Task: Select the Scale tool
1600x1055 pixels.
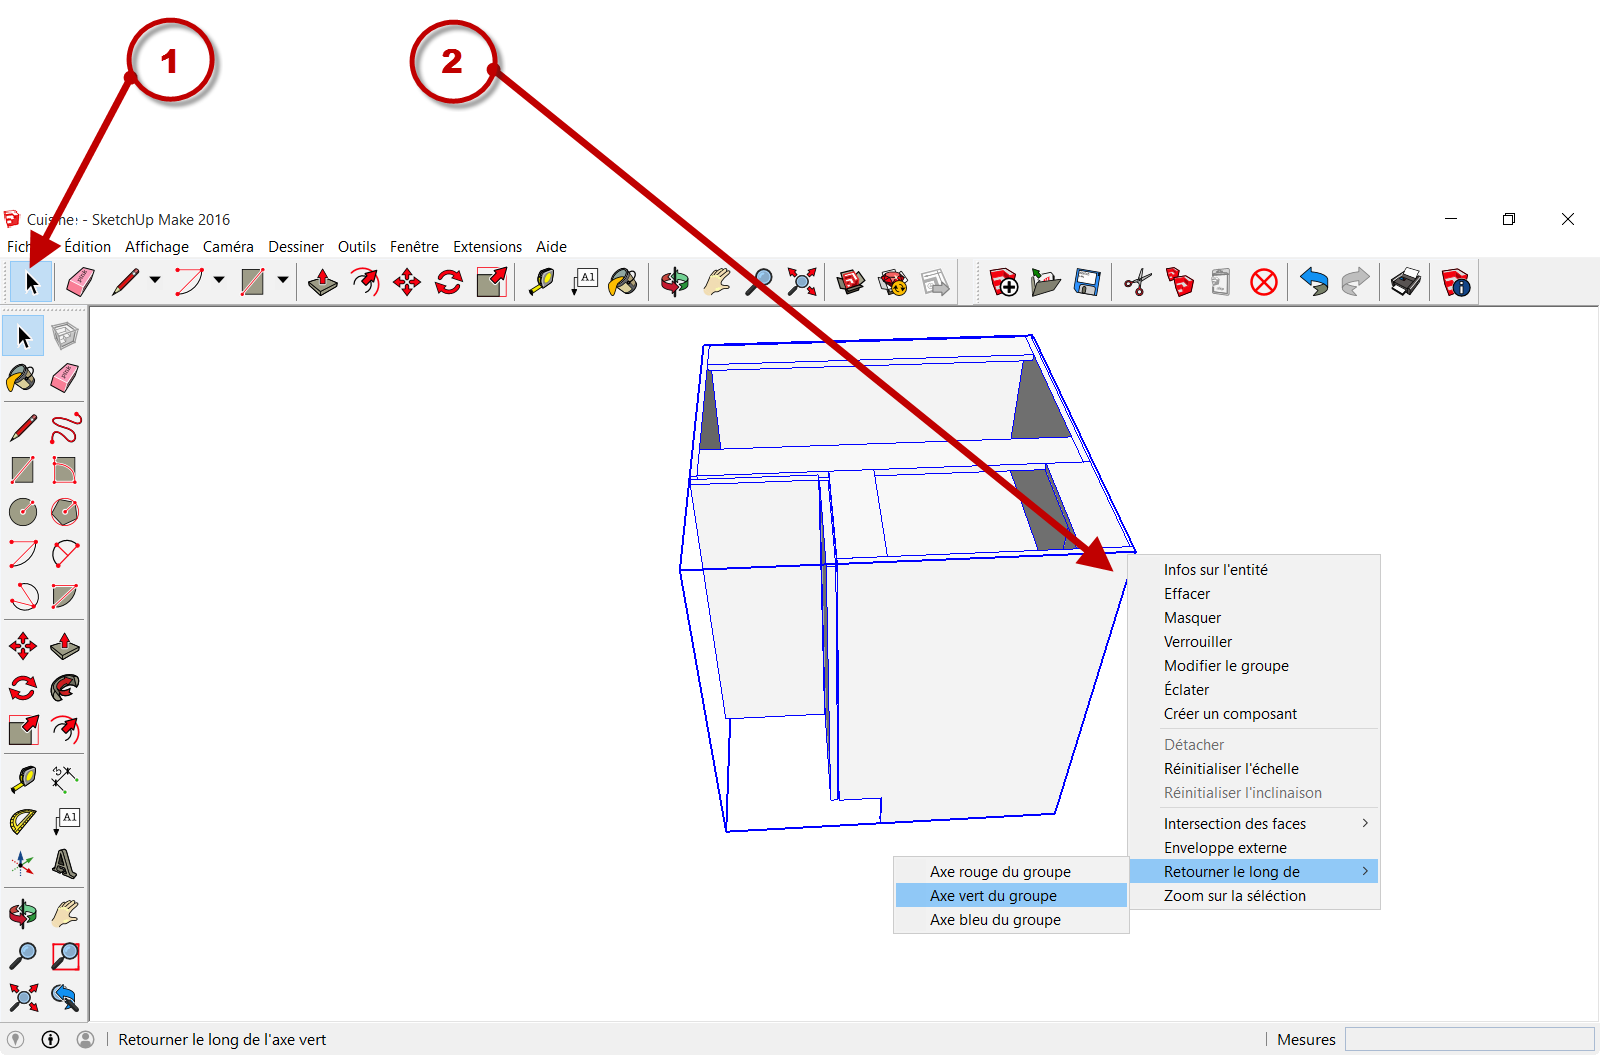Action: point(490,282)
